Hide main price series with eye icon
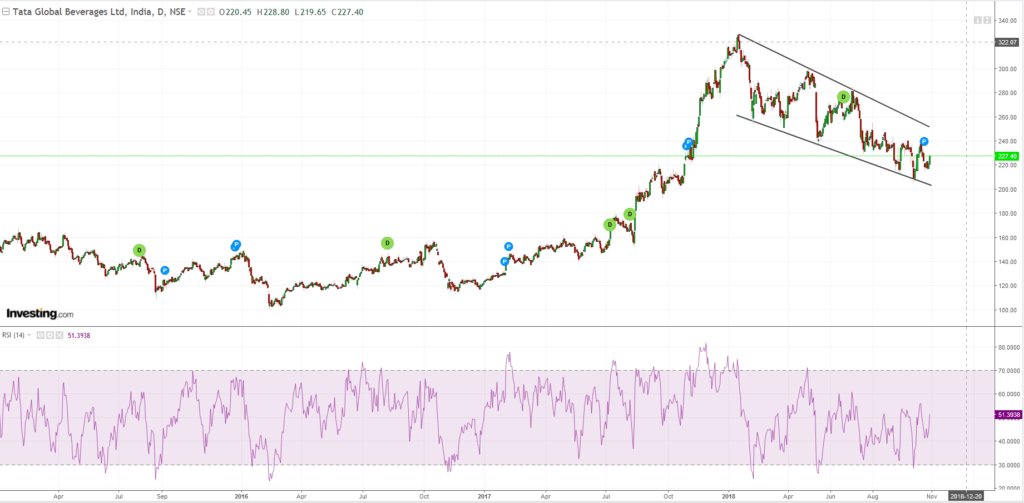The image size is (1024, 503). [201, 11]
